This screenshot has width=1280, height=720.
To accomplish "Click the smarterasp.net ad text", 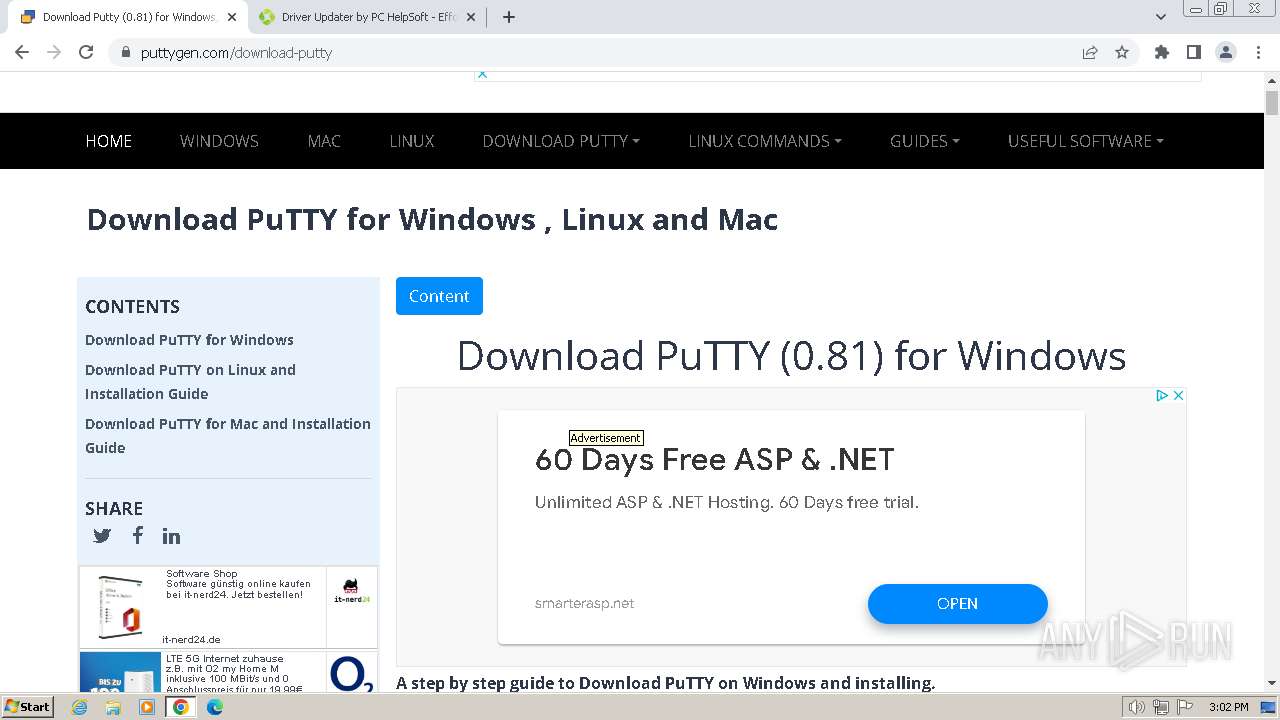I will click(x=584, y=603).
